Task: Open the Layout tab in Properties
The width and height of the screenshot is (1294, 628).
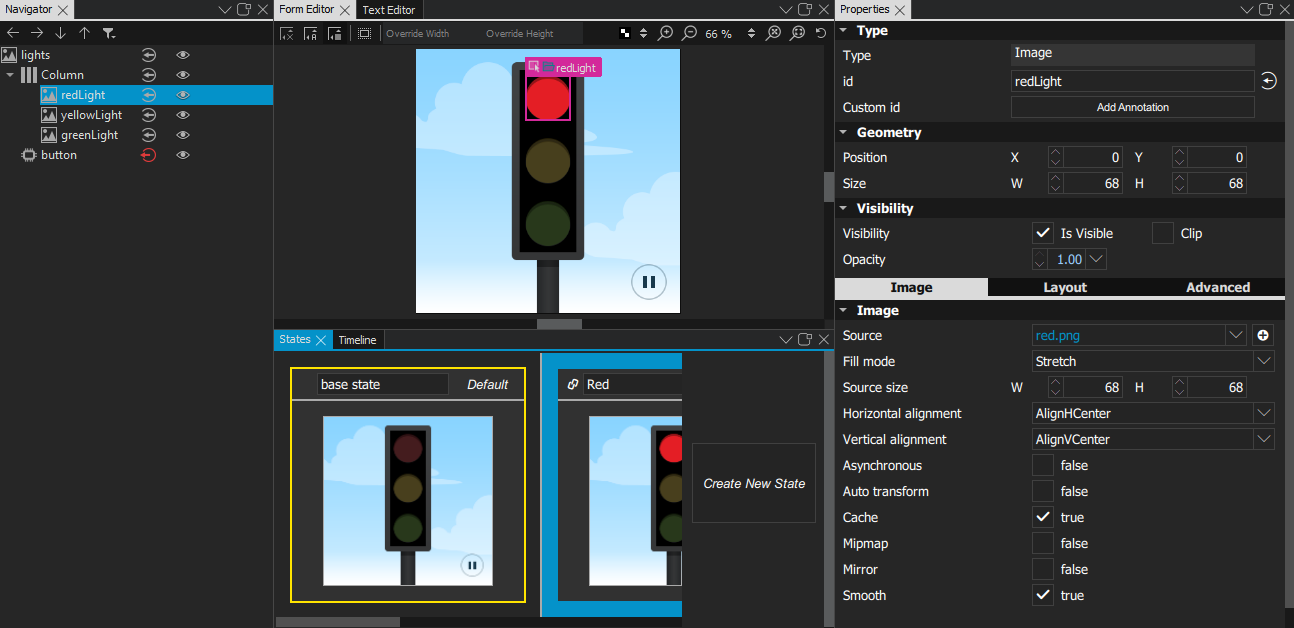Action: 1065,287
